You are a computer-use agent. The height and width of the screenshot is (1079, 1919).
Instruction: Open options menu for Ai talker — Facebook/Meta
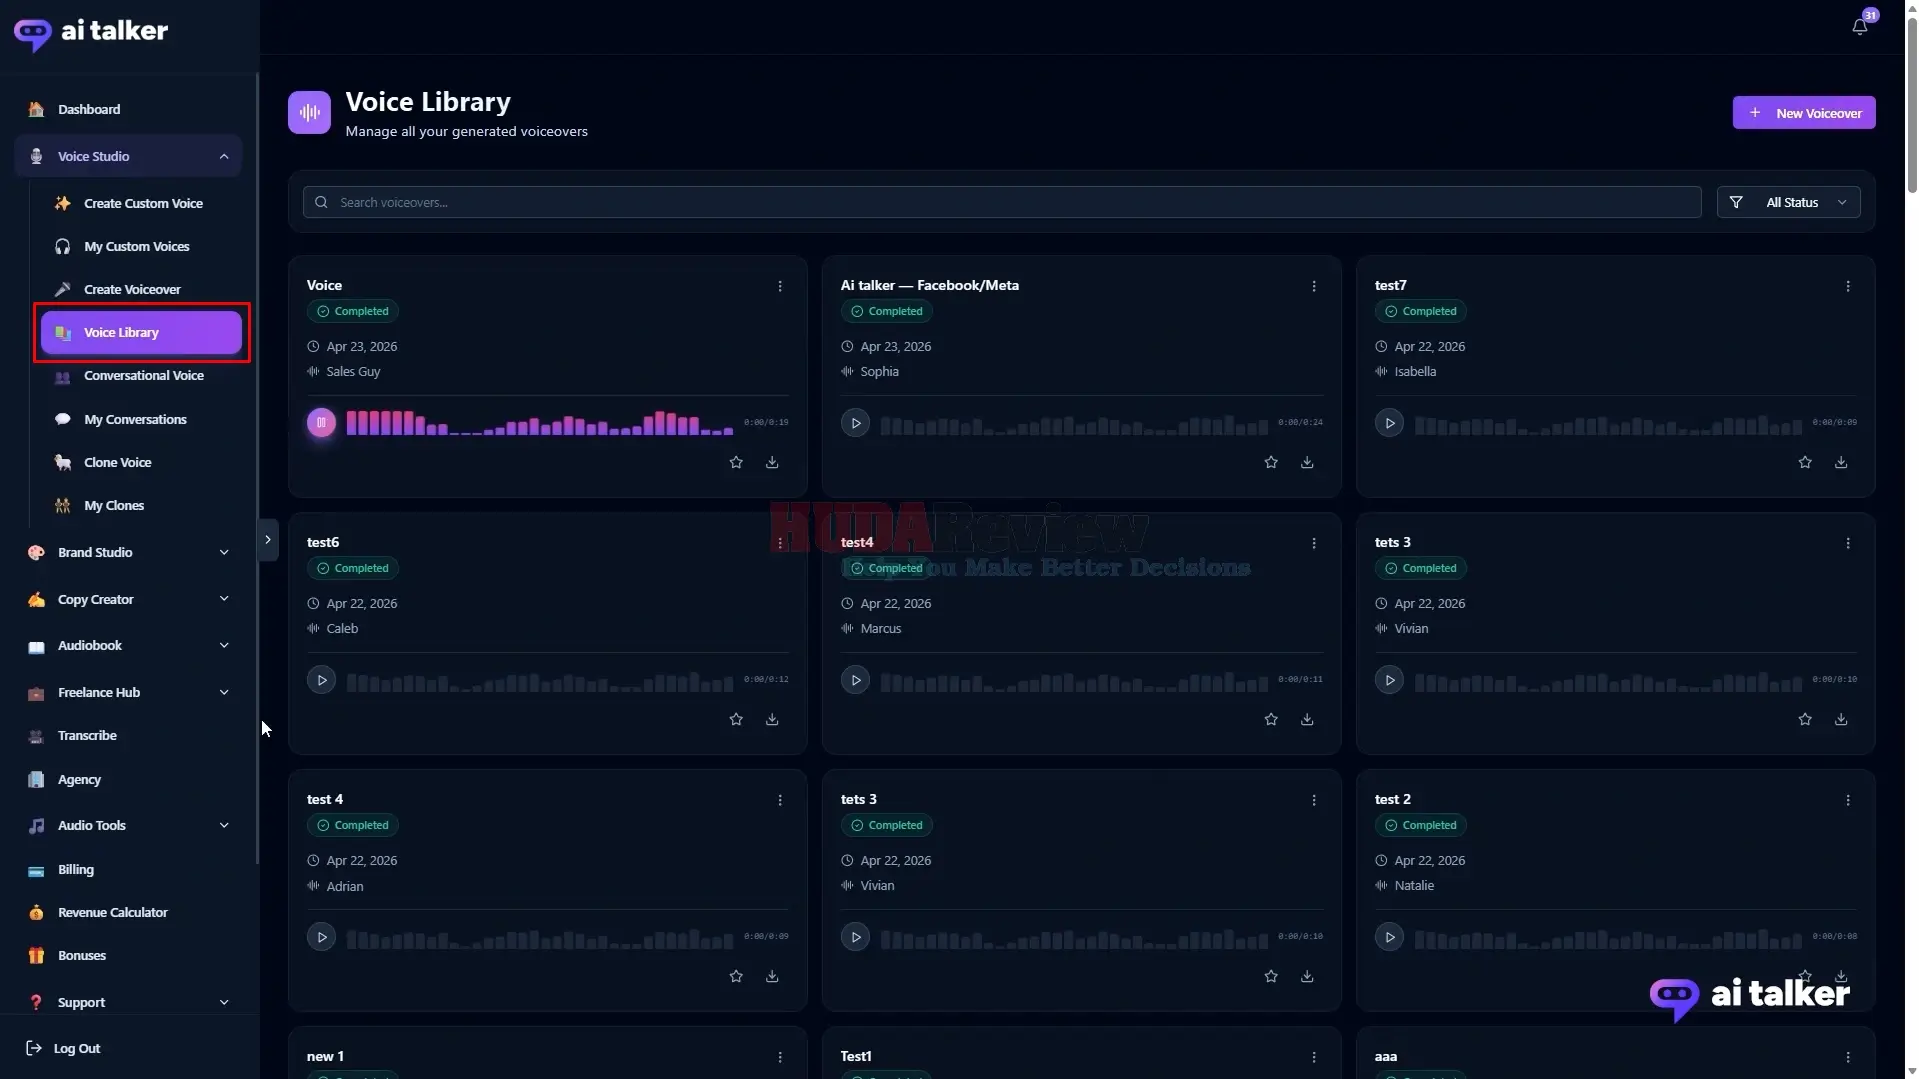1313,286
